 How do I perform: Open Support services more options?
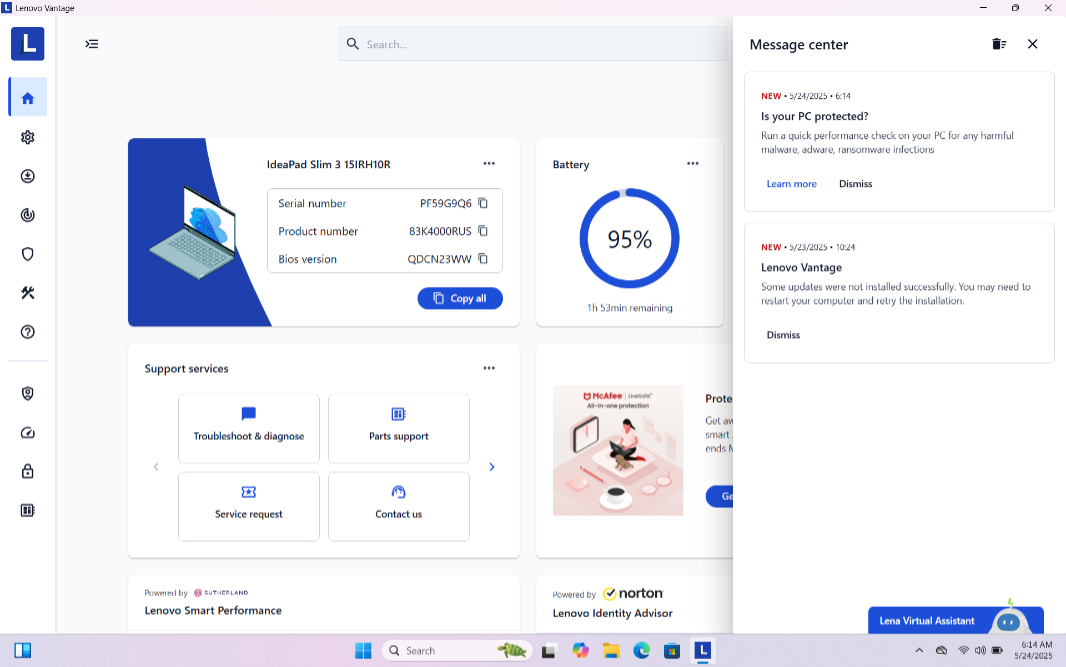489,369
